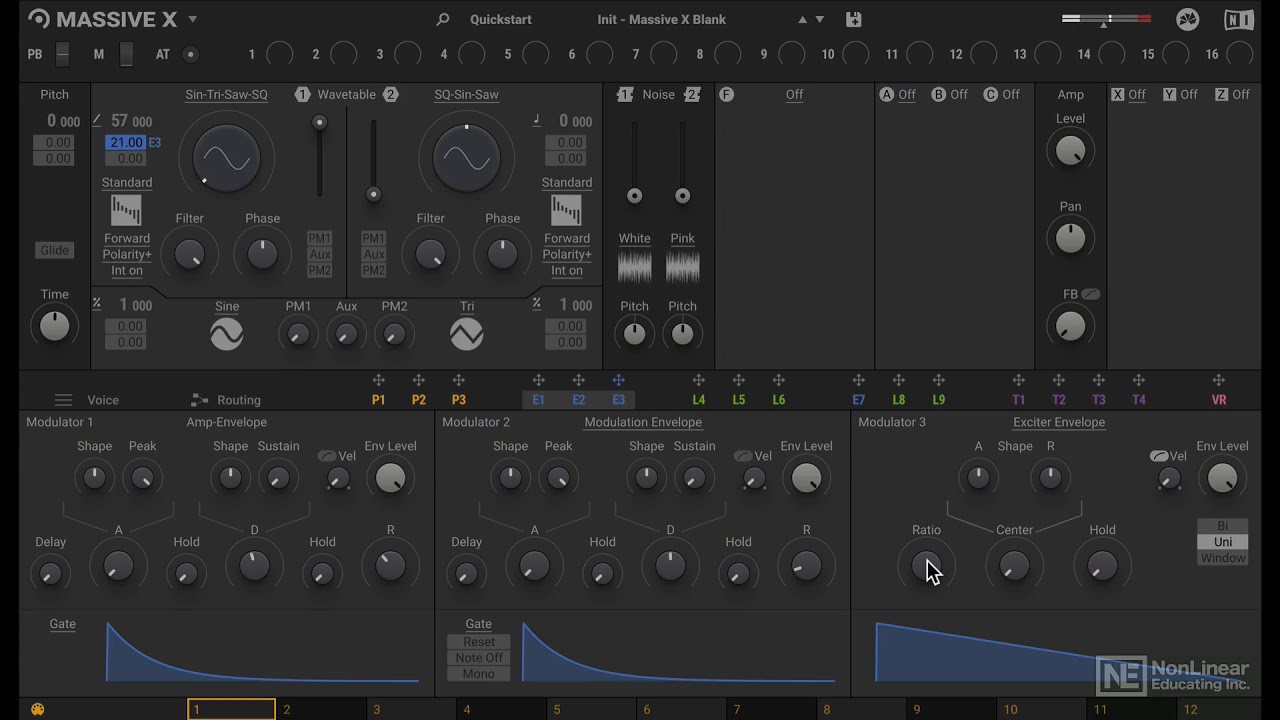Toggle Vel on Modulator 1
The width and height of the screenshot is (1280, 720).
(x=327, y=456)
